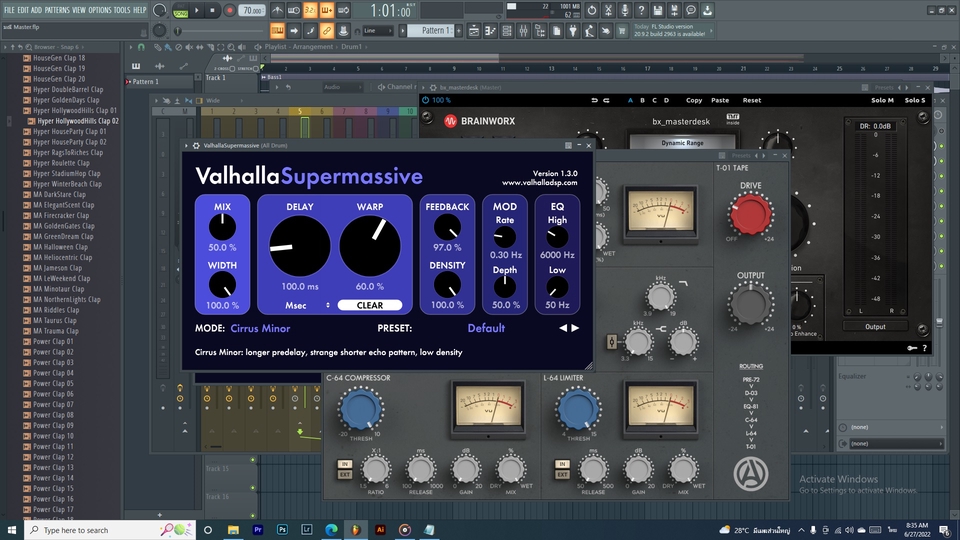Open the PATTERNS menu
This screenshot has height=540, width=960.
coord(56,10)
